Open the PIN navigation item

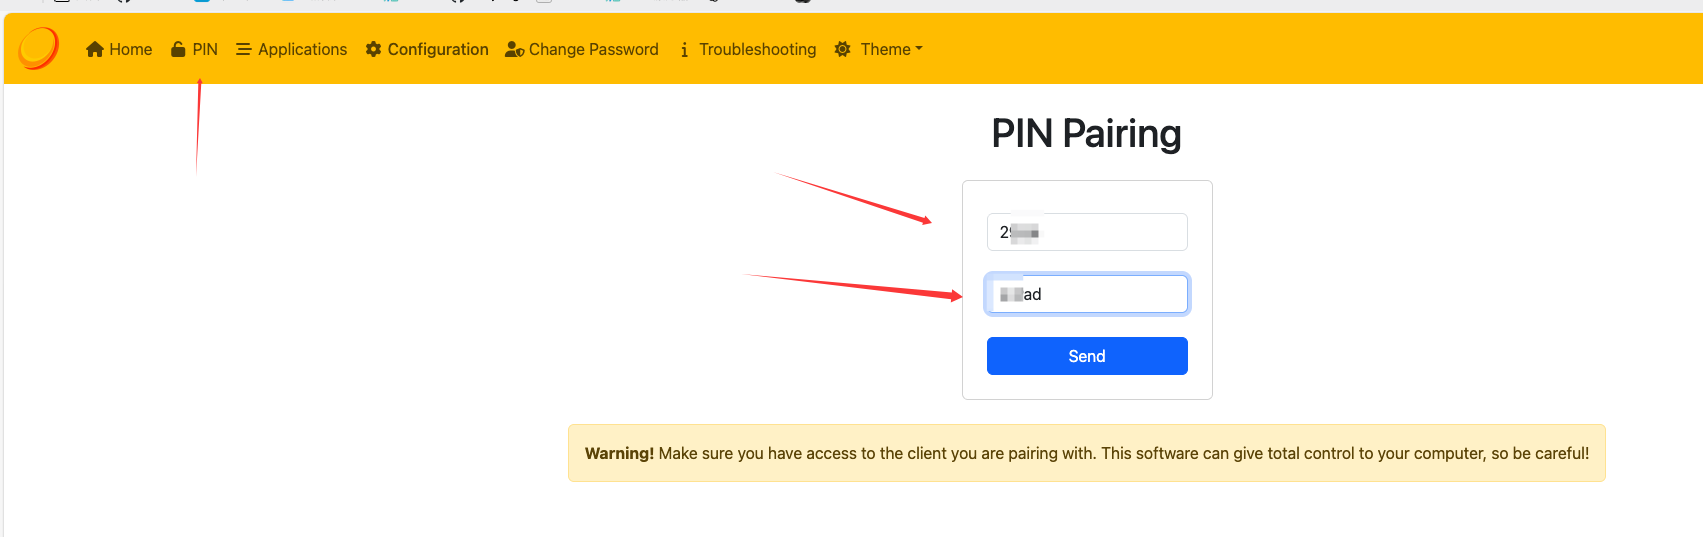pos(205,49)
